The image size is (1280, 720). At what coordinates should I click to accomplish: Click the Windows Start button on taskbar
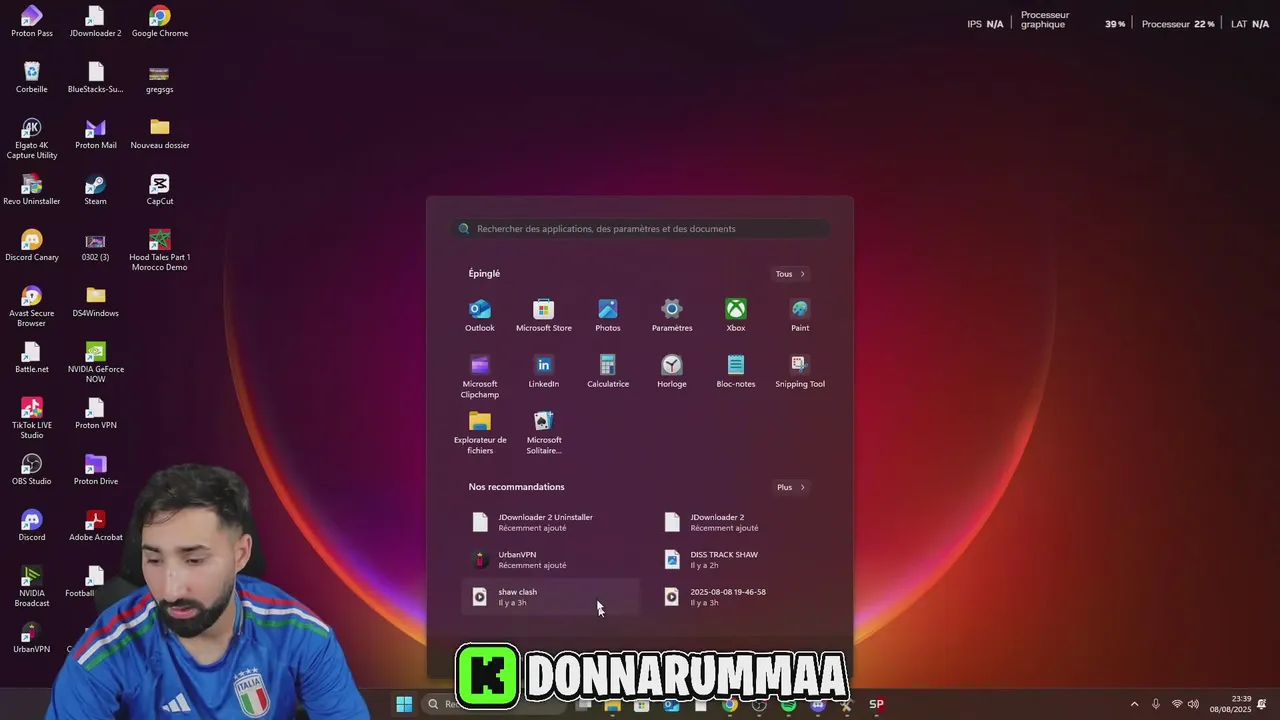[x=404, y=704]
